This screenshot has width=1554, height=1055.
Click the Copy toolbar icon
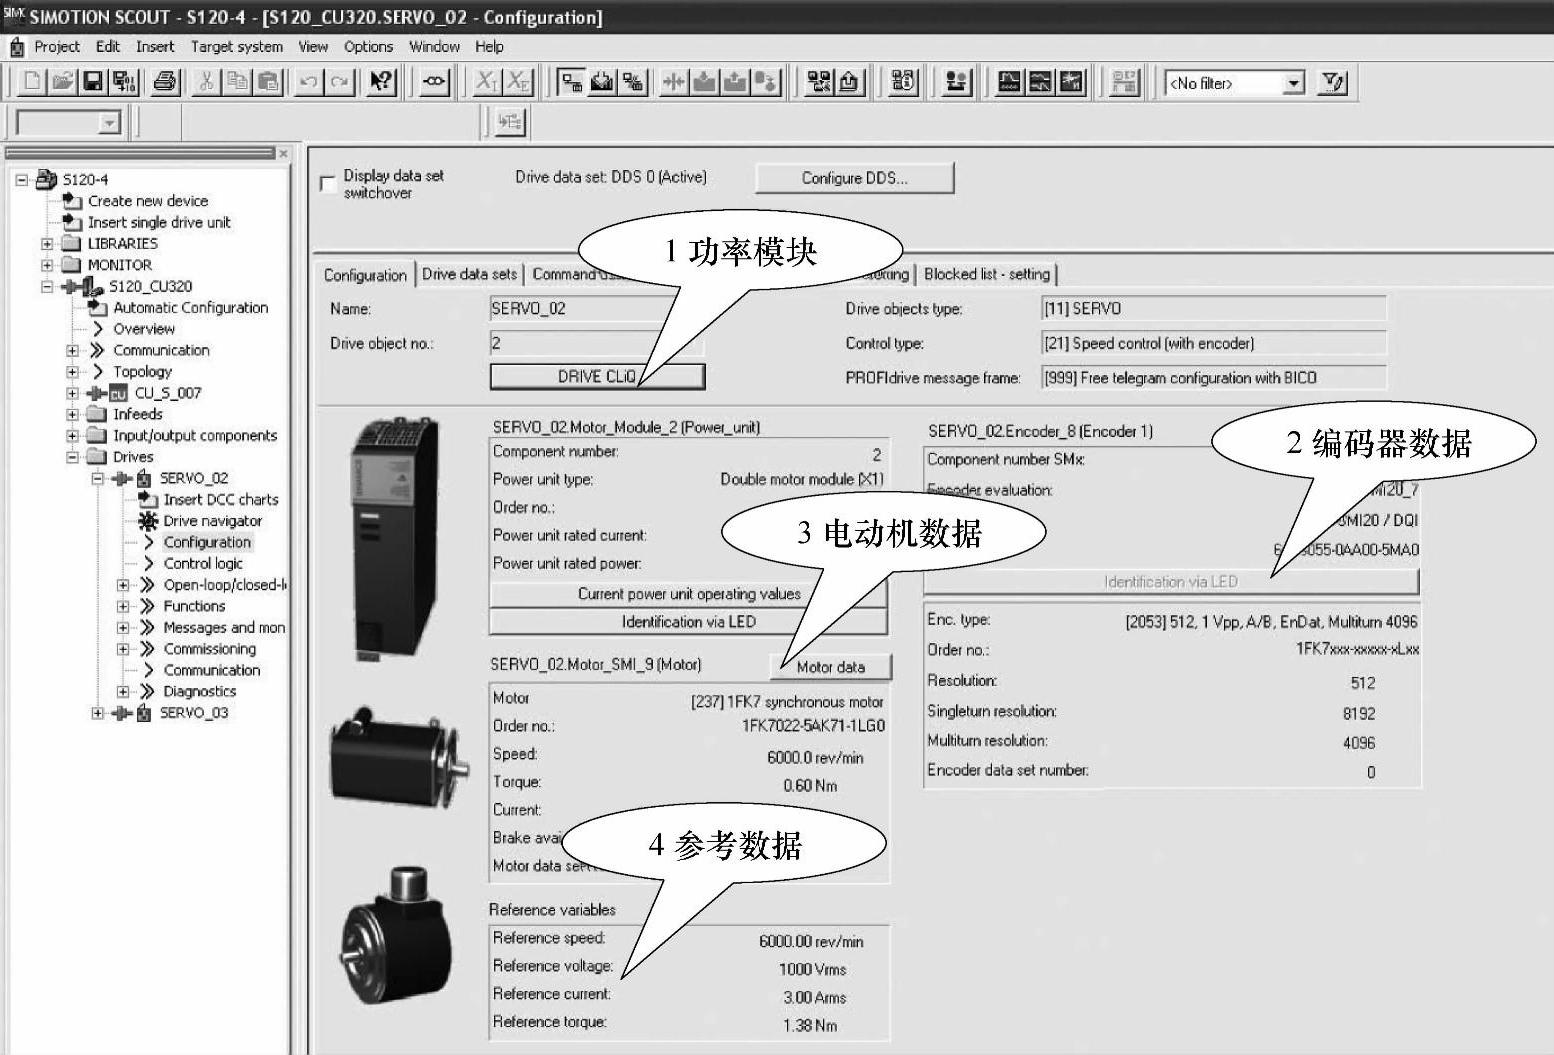point(238,82)
